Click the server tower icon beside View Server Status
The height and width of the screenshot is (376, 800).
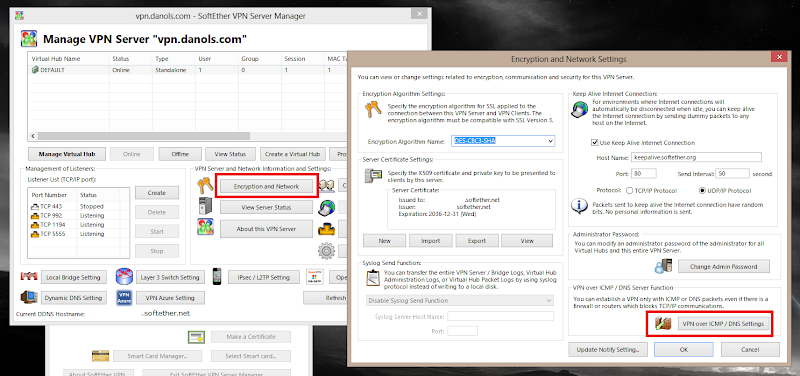coord(205,207)
